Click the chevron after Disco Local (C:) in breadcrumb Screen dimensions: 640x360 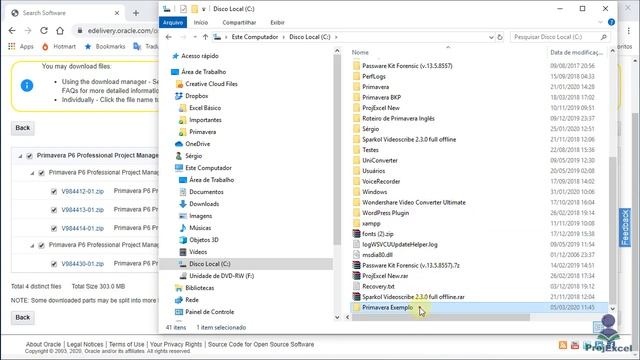(x=336, y=37)
